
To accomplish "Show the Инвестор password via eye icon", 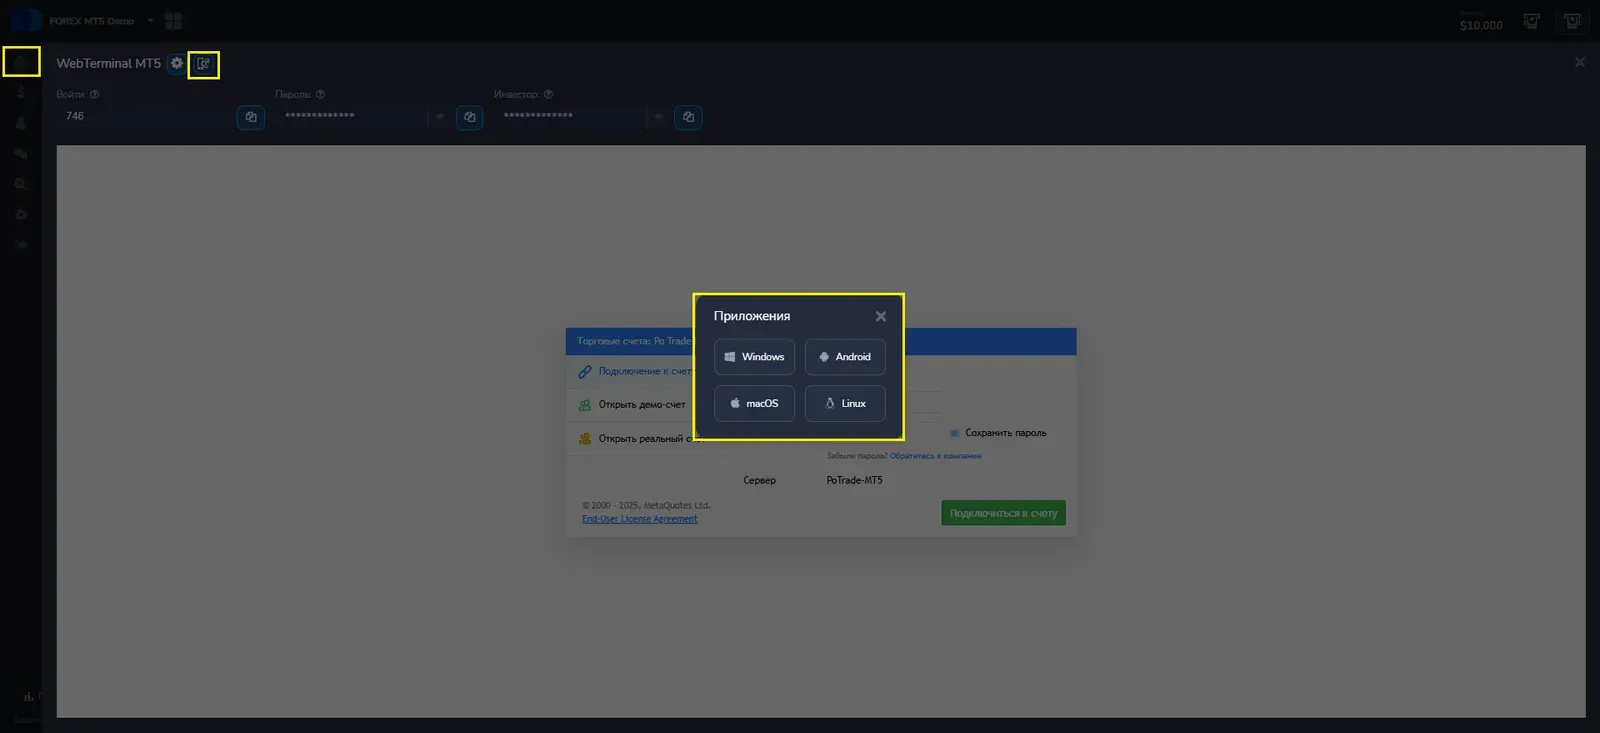I will (x=659, y=118).
